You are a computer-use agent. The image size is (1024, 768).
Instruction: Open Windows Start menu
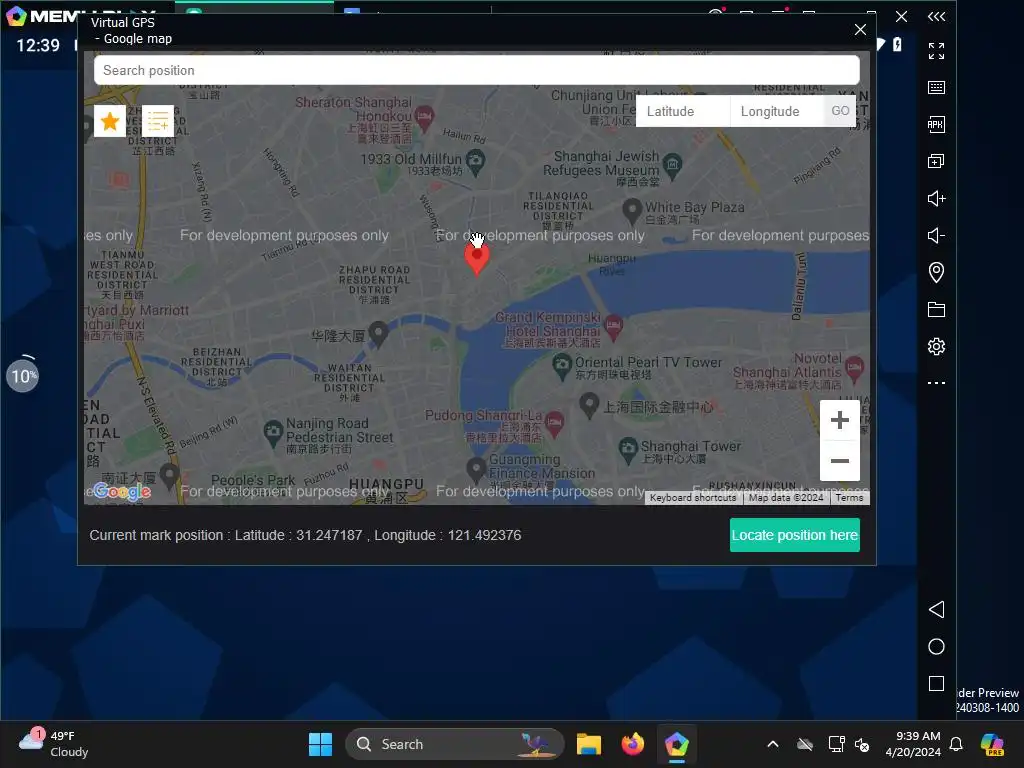(320, 744)
